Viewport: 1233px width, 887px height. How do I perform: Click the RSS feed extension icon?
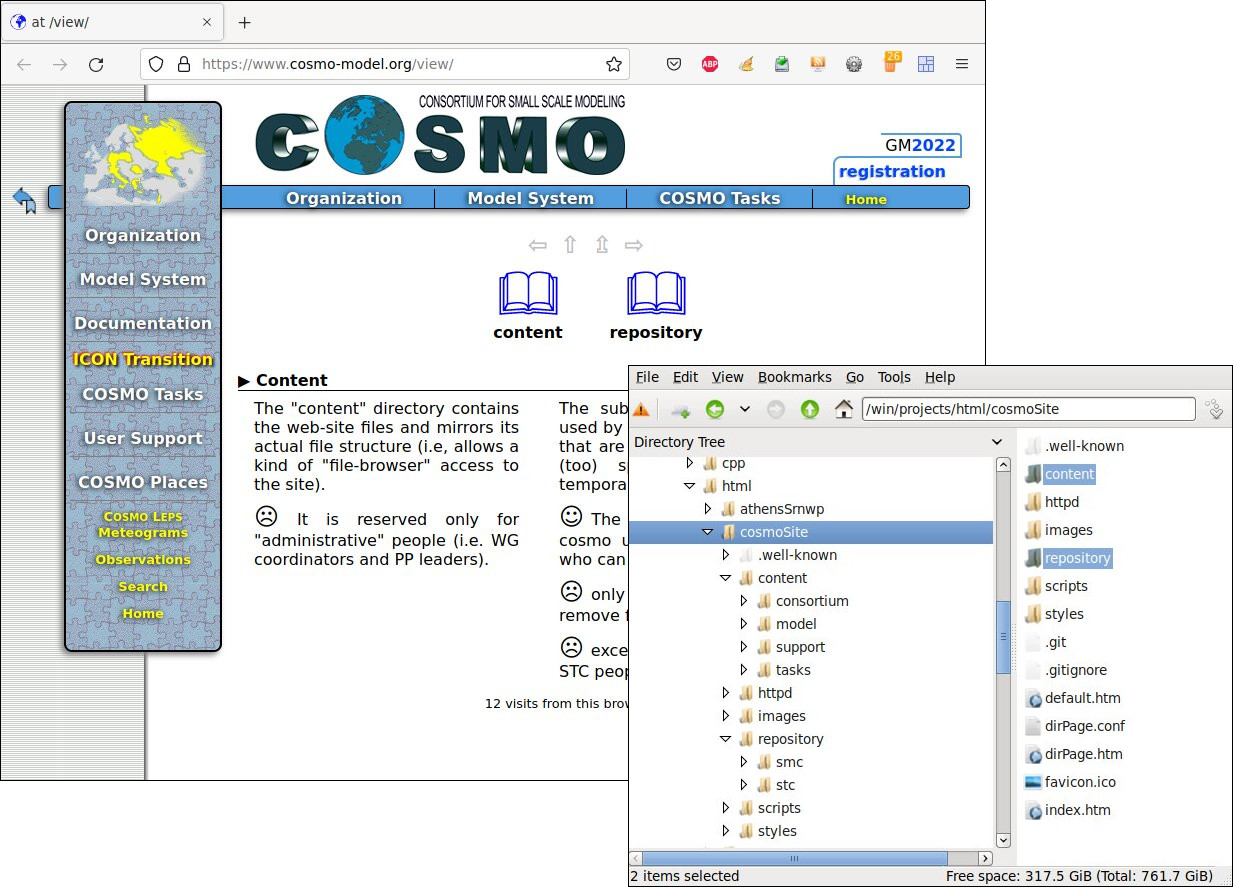[816, 64]
